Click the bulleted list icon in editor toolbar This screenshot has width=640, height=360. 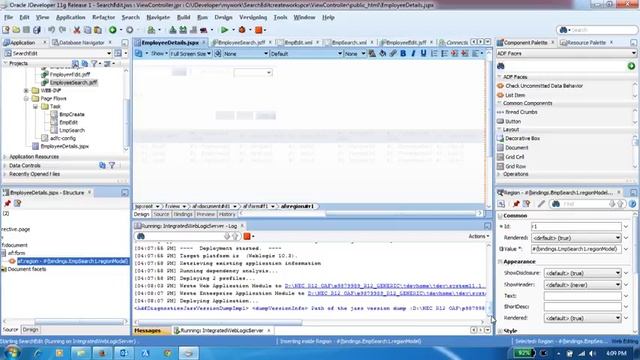444,53
